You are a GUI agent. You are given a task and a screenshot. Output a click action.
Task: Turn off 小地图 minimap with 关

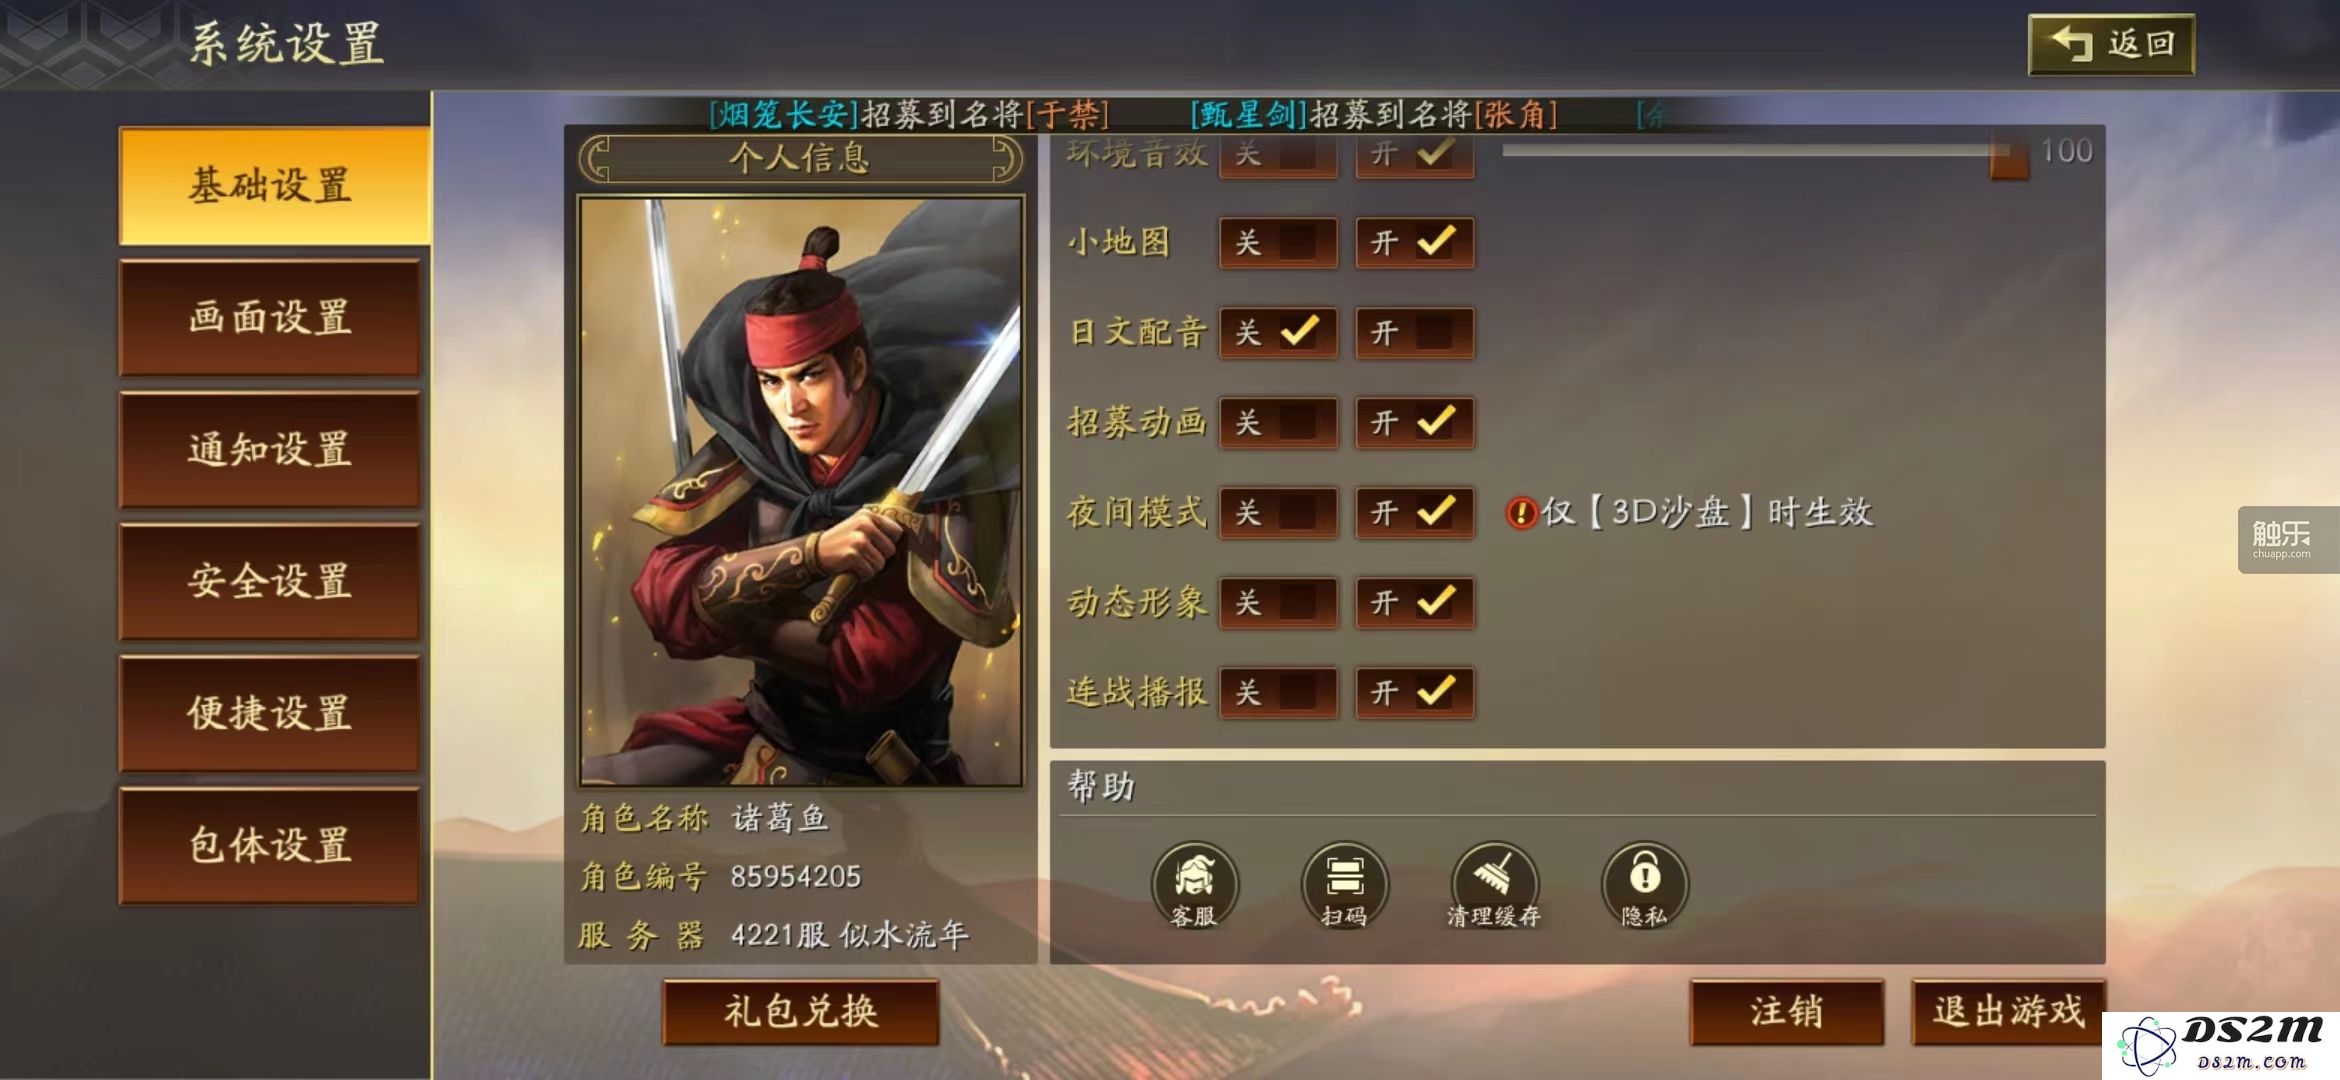pyautogui.click(x=1278, y=243)
